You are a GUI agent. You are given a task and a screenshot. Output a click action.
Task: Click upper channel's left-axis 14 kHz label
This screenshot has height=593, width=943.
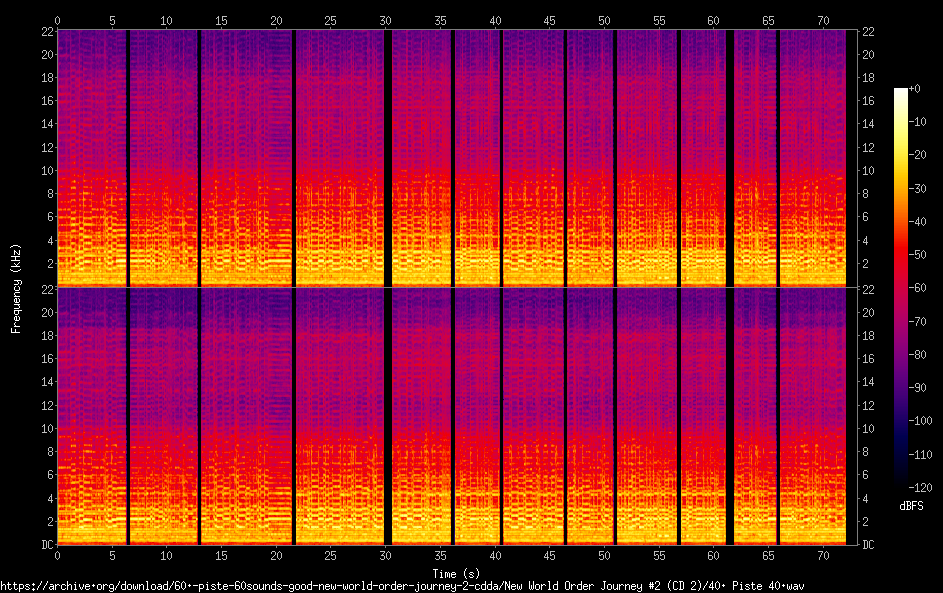pos(47,124)
